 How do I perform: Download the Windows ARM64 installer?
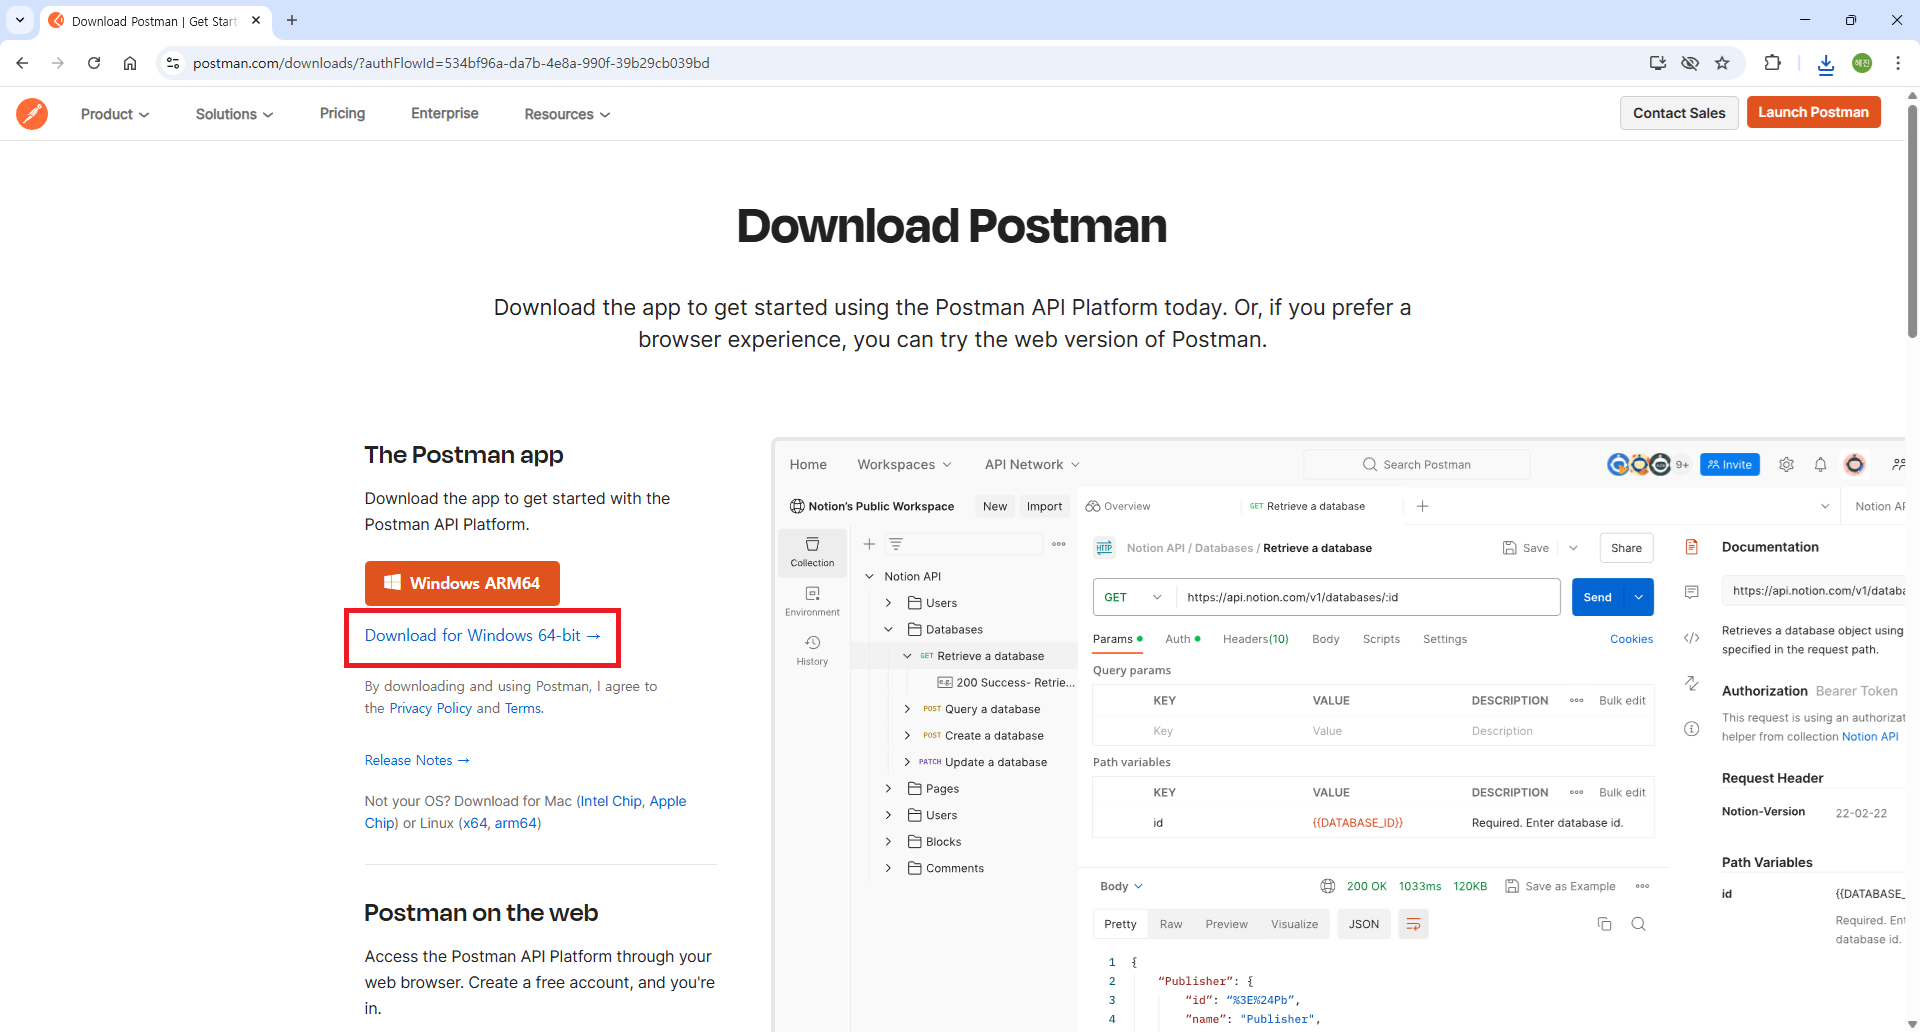click(x=462, y=583)
